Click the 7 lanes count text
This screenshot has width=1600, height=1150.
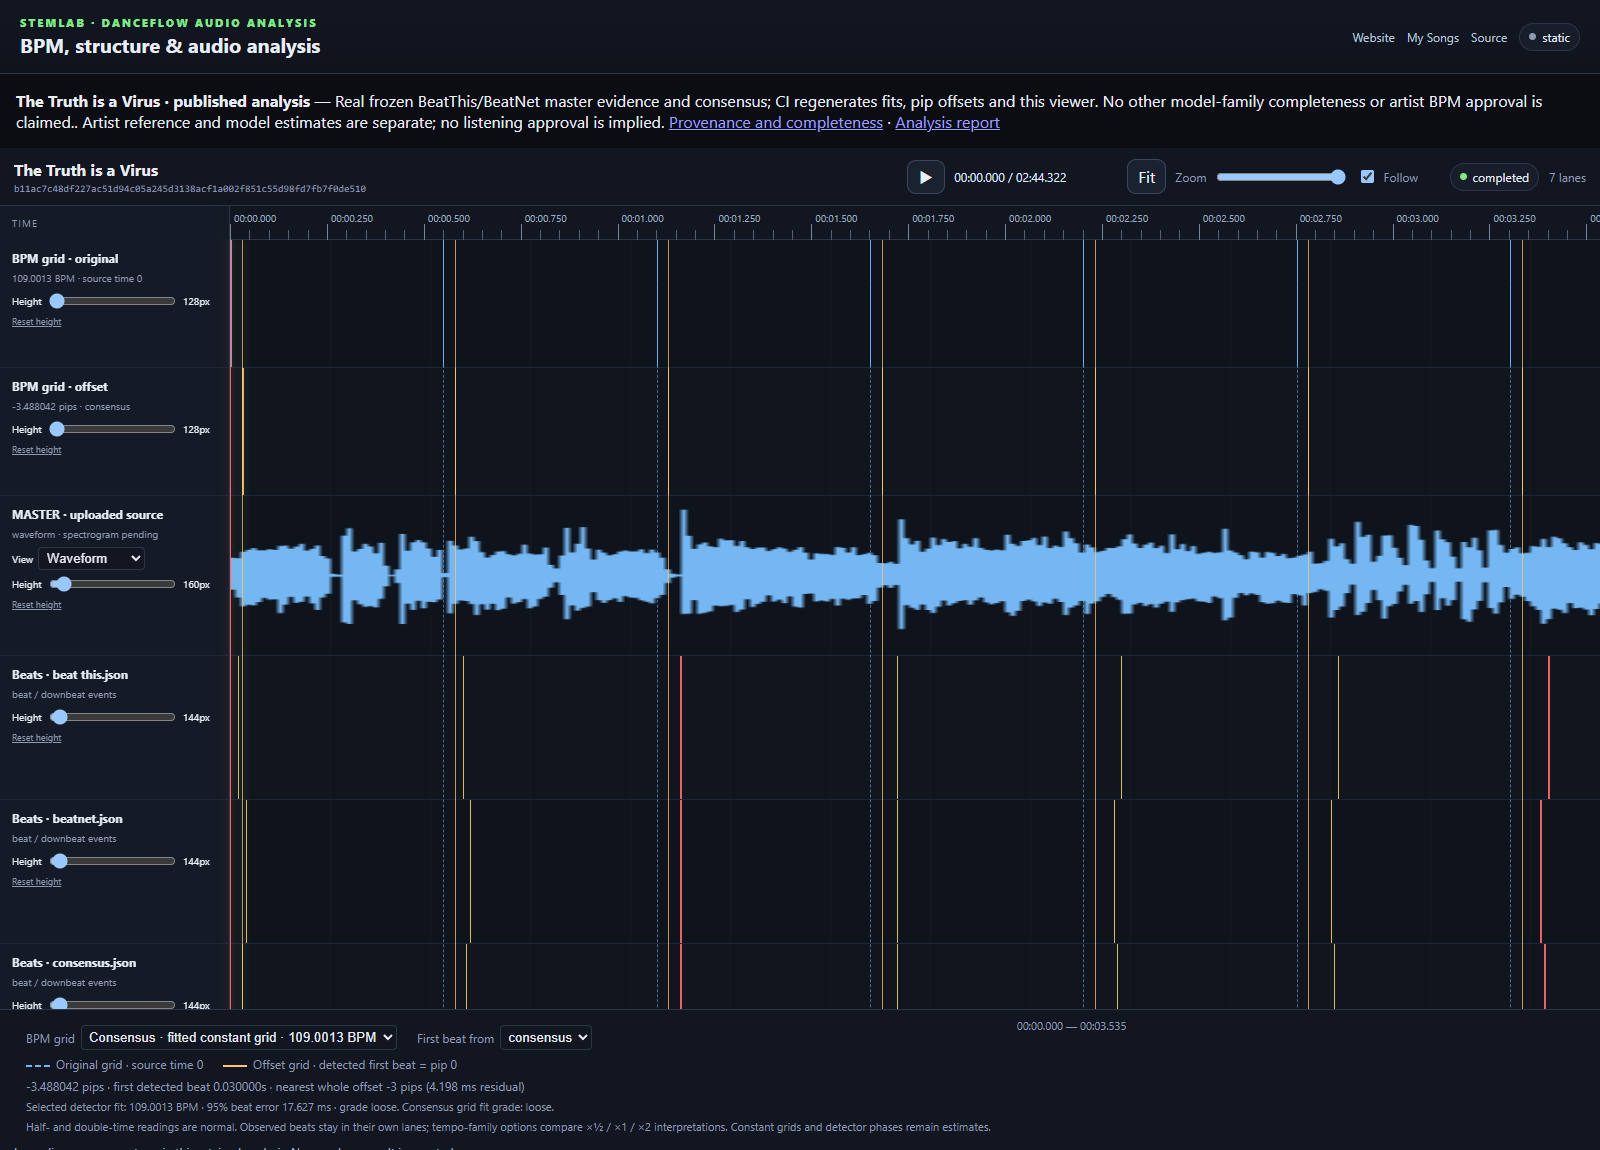[x=1567, y=178]
